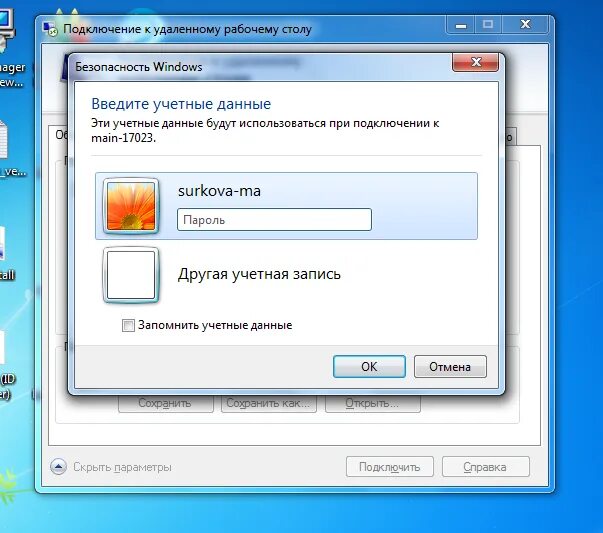Click the surkova-ma orange flower avatar
The width and height of the screenshot is (603, 533).
pos(131,206)
